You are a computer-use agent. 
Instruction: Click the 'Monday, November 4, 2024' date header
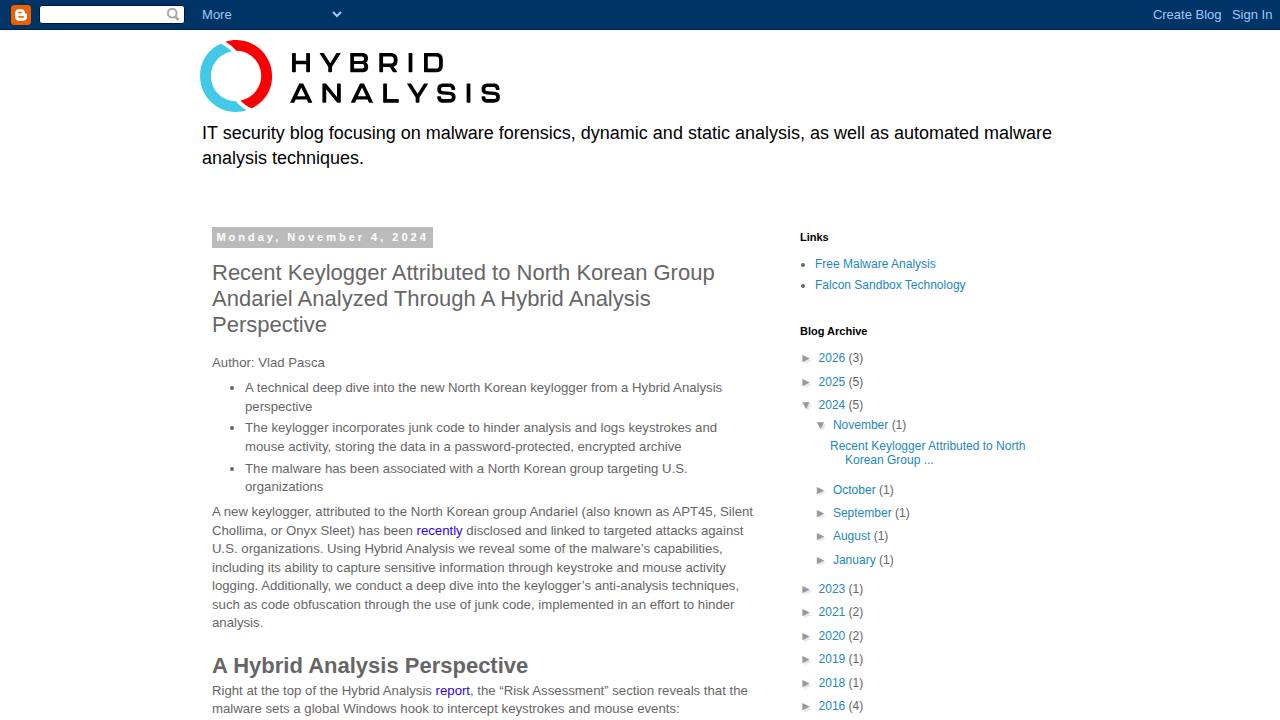coord(322,237)
